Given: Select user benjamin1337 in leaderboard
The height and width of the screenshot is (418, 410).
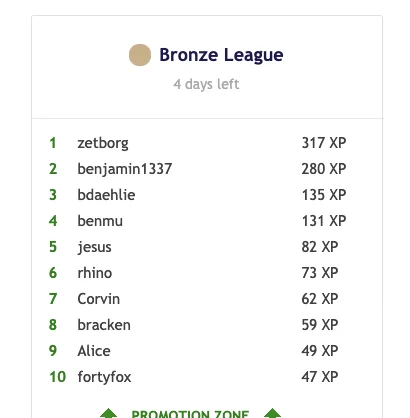Looking at the screenshot, I should click(x=125, y=169).
